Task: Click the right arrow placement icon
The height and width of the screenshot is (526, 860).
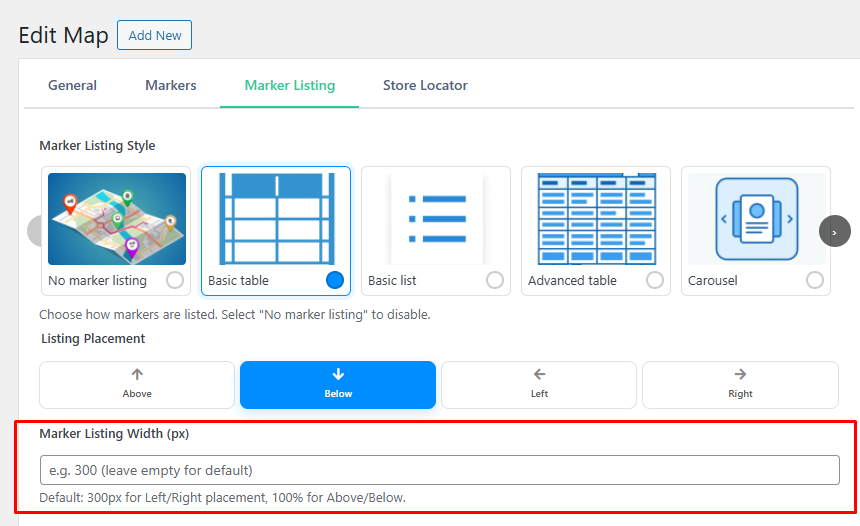Action: (740, 375)
